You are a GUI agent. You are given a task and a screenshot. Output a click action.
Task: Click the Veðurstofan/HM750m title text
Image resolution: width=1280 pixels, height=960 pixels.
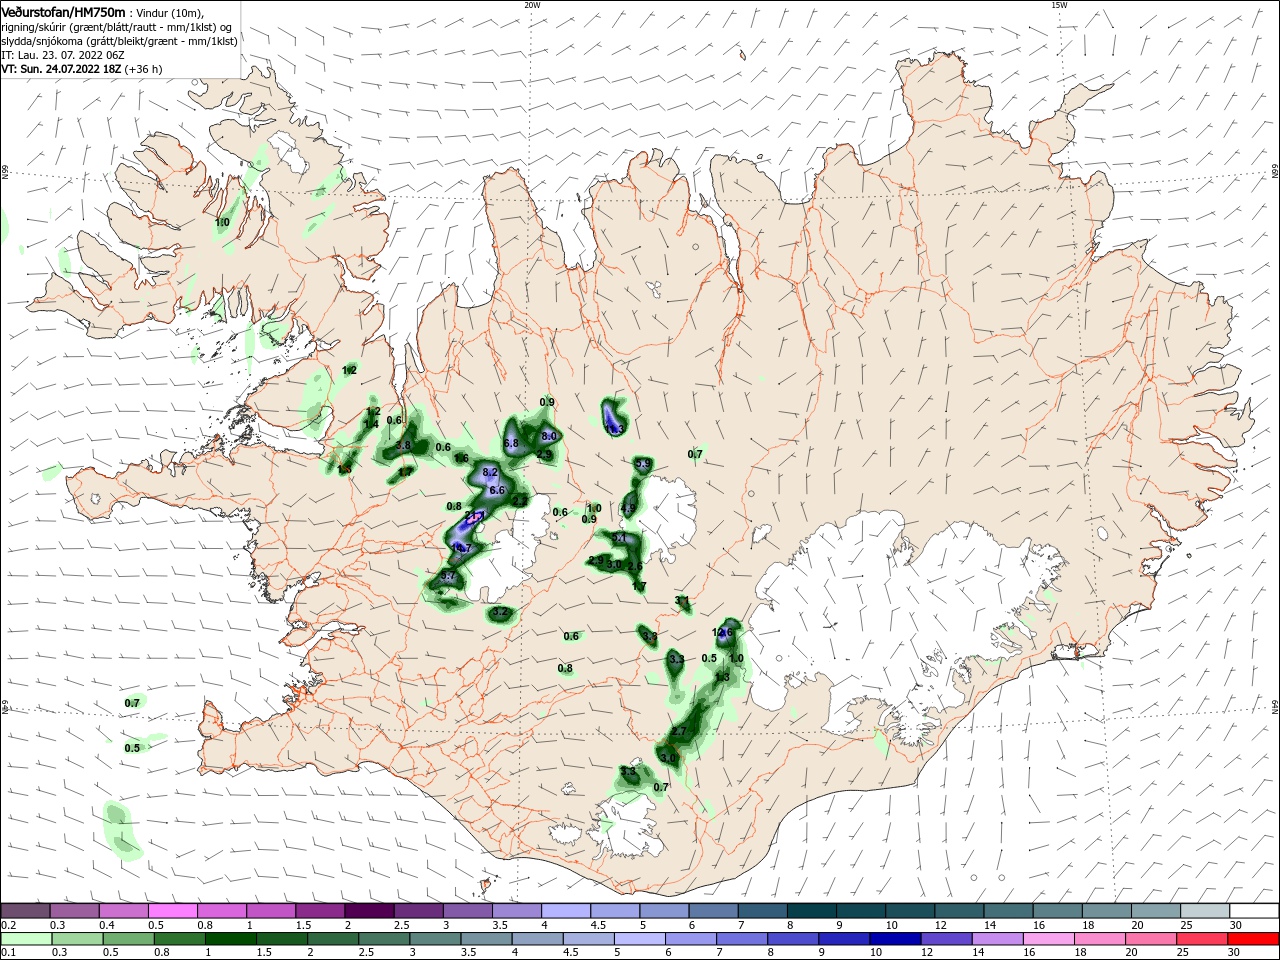tap(63, 11)
